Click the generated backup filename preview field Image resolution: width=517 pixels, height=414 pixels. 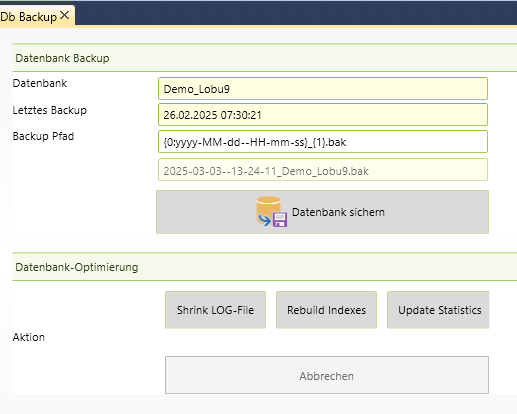click(x=323, y=170)
